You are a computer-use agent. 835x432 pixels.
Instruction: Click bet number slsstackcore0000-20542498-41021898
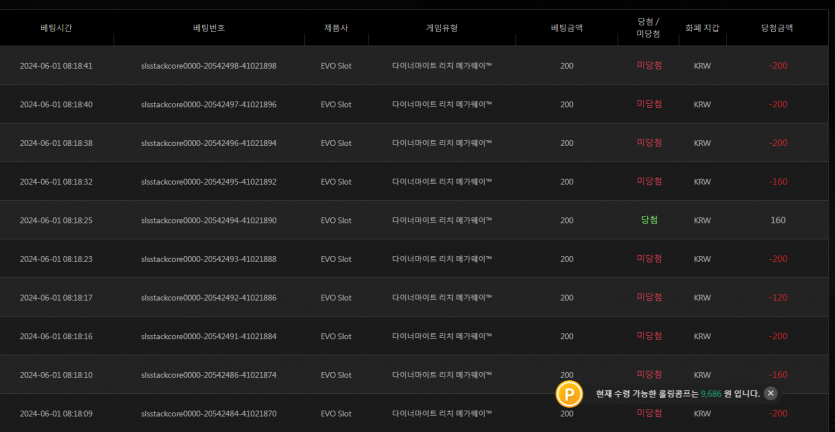click(209, 66)
